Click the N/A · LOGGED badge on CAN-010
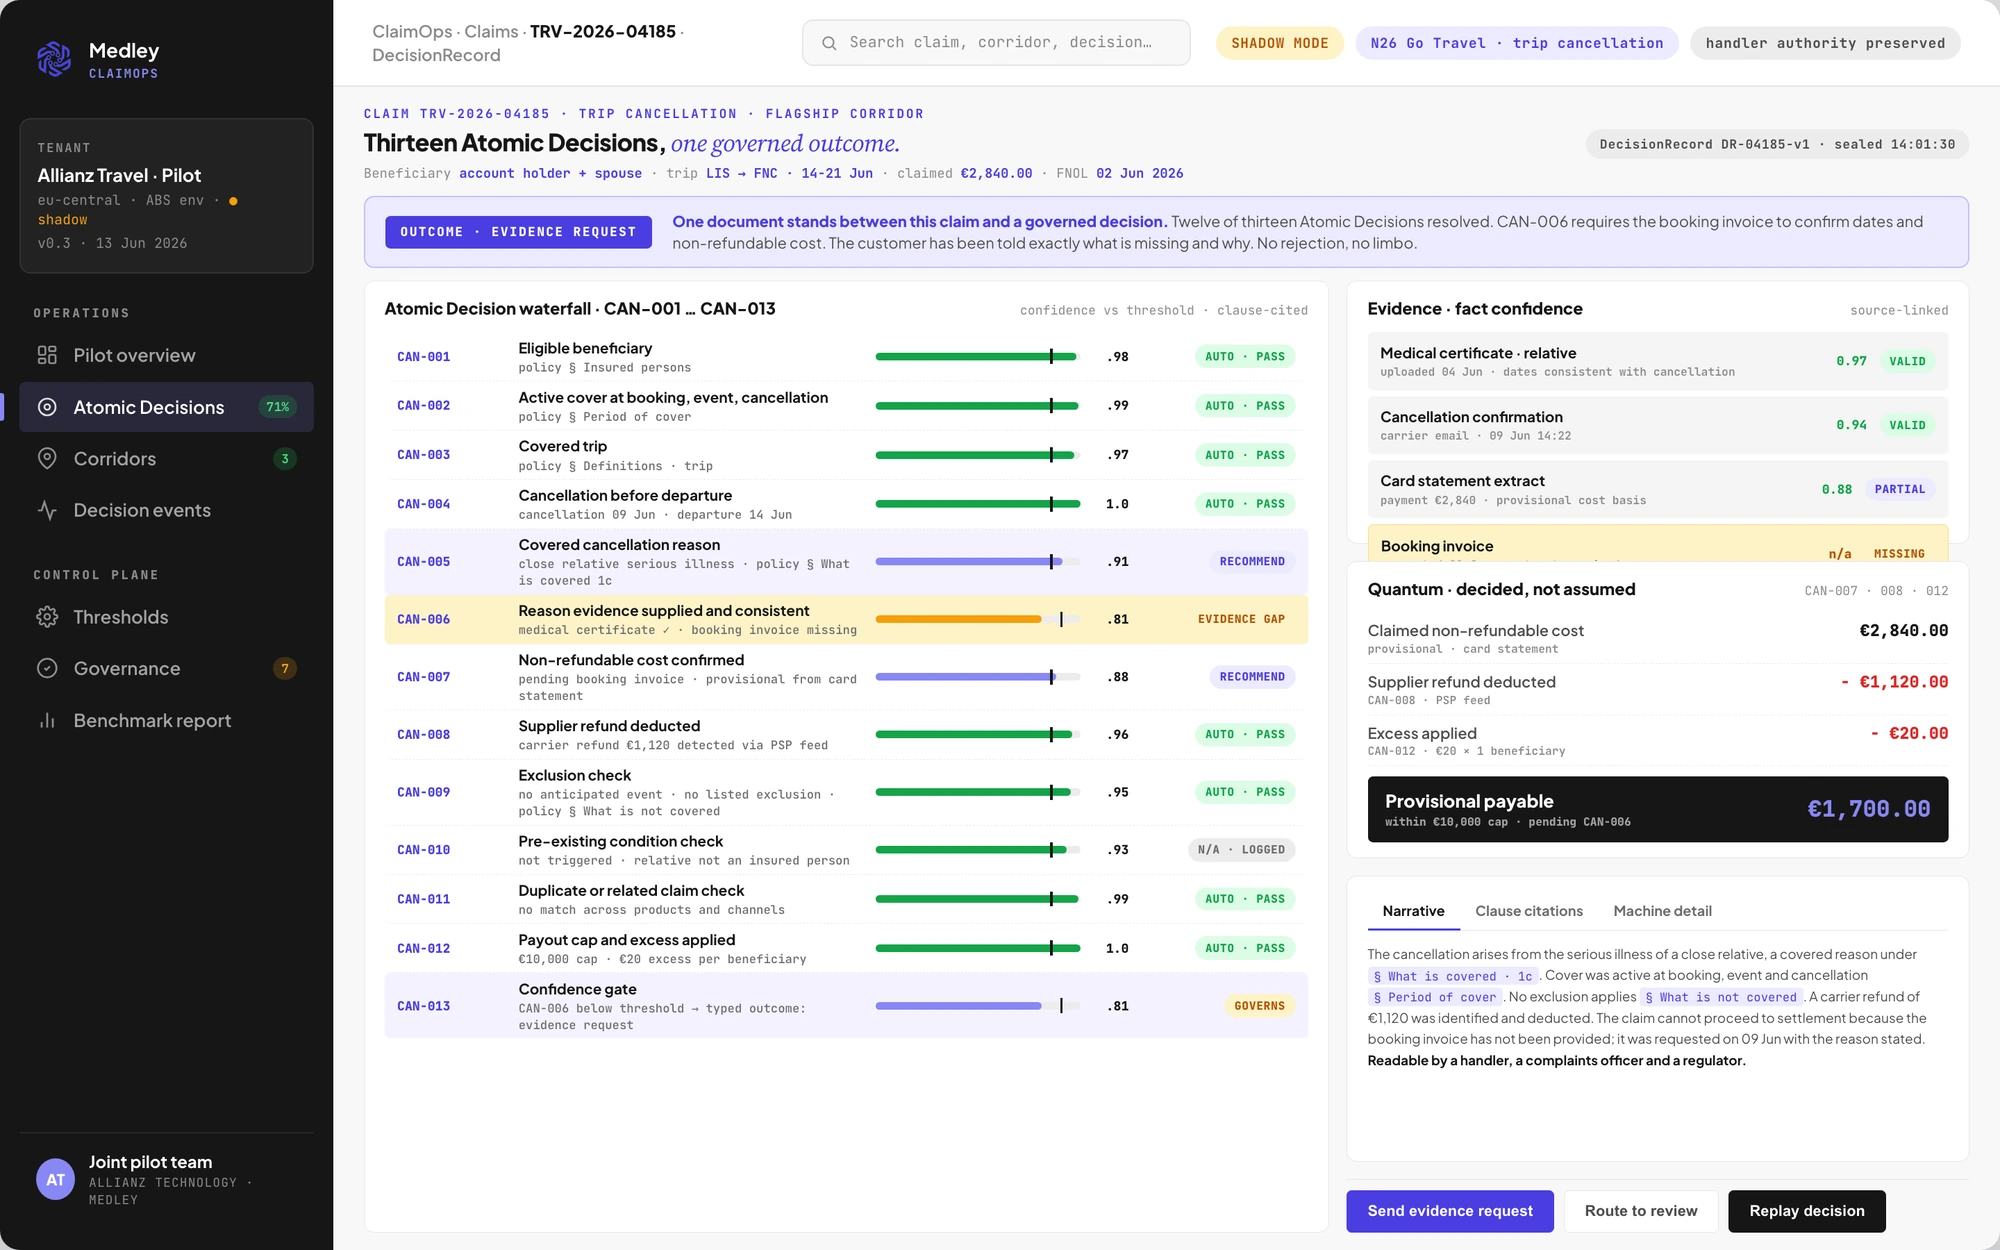The image size is (2000, 1250). tap(1241, 850)
